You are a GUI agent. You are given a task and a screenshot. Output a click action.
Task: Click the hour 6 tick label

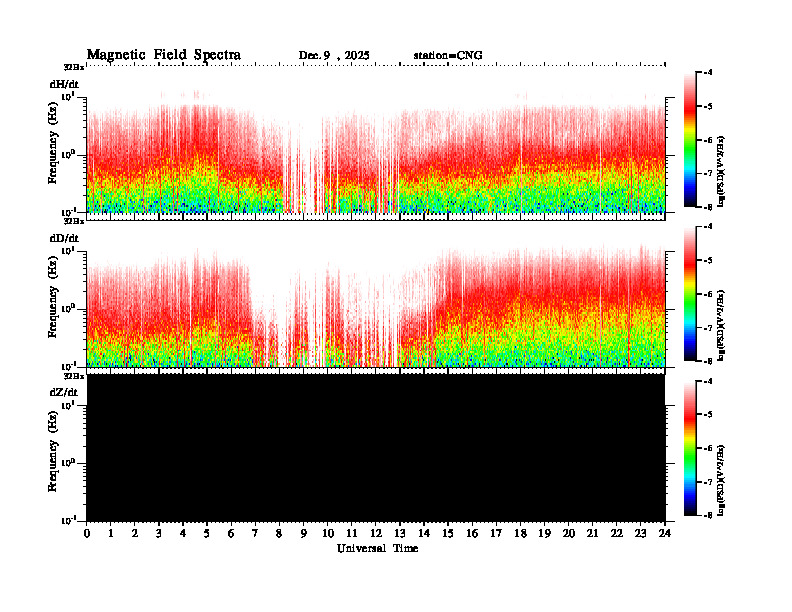(231, 533)
